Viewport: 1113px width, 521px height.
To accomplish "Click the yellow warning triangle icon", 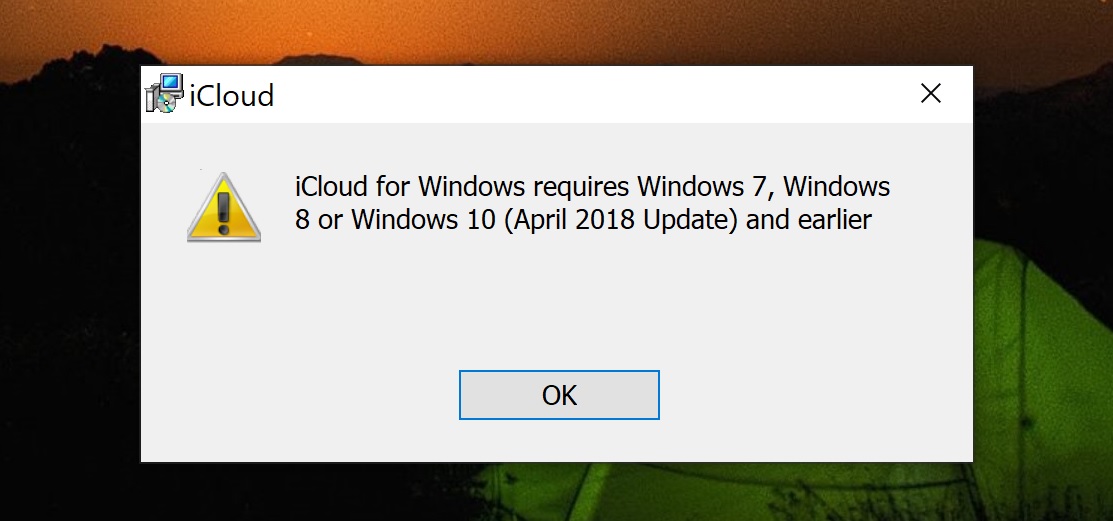I will point(224,208).
